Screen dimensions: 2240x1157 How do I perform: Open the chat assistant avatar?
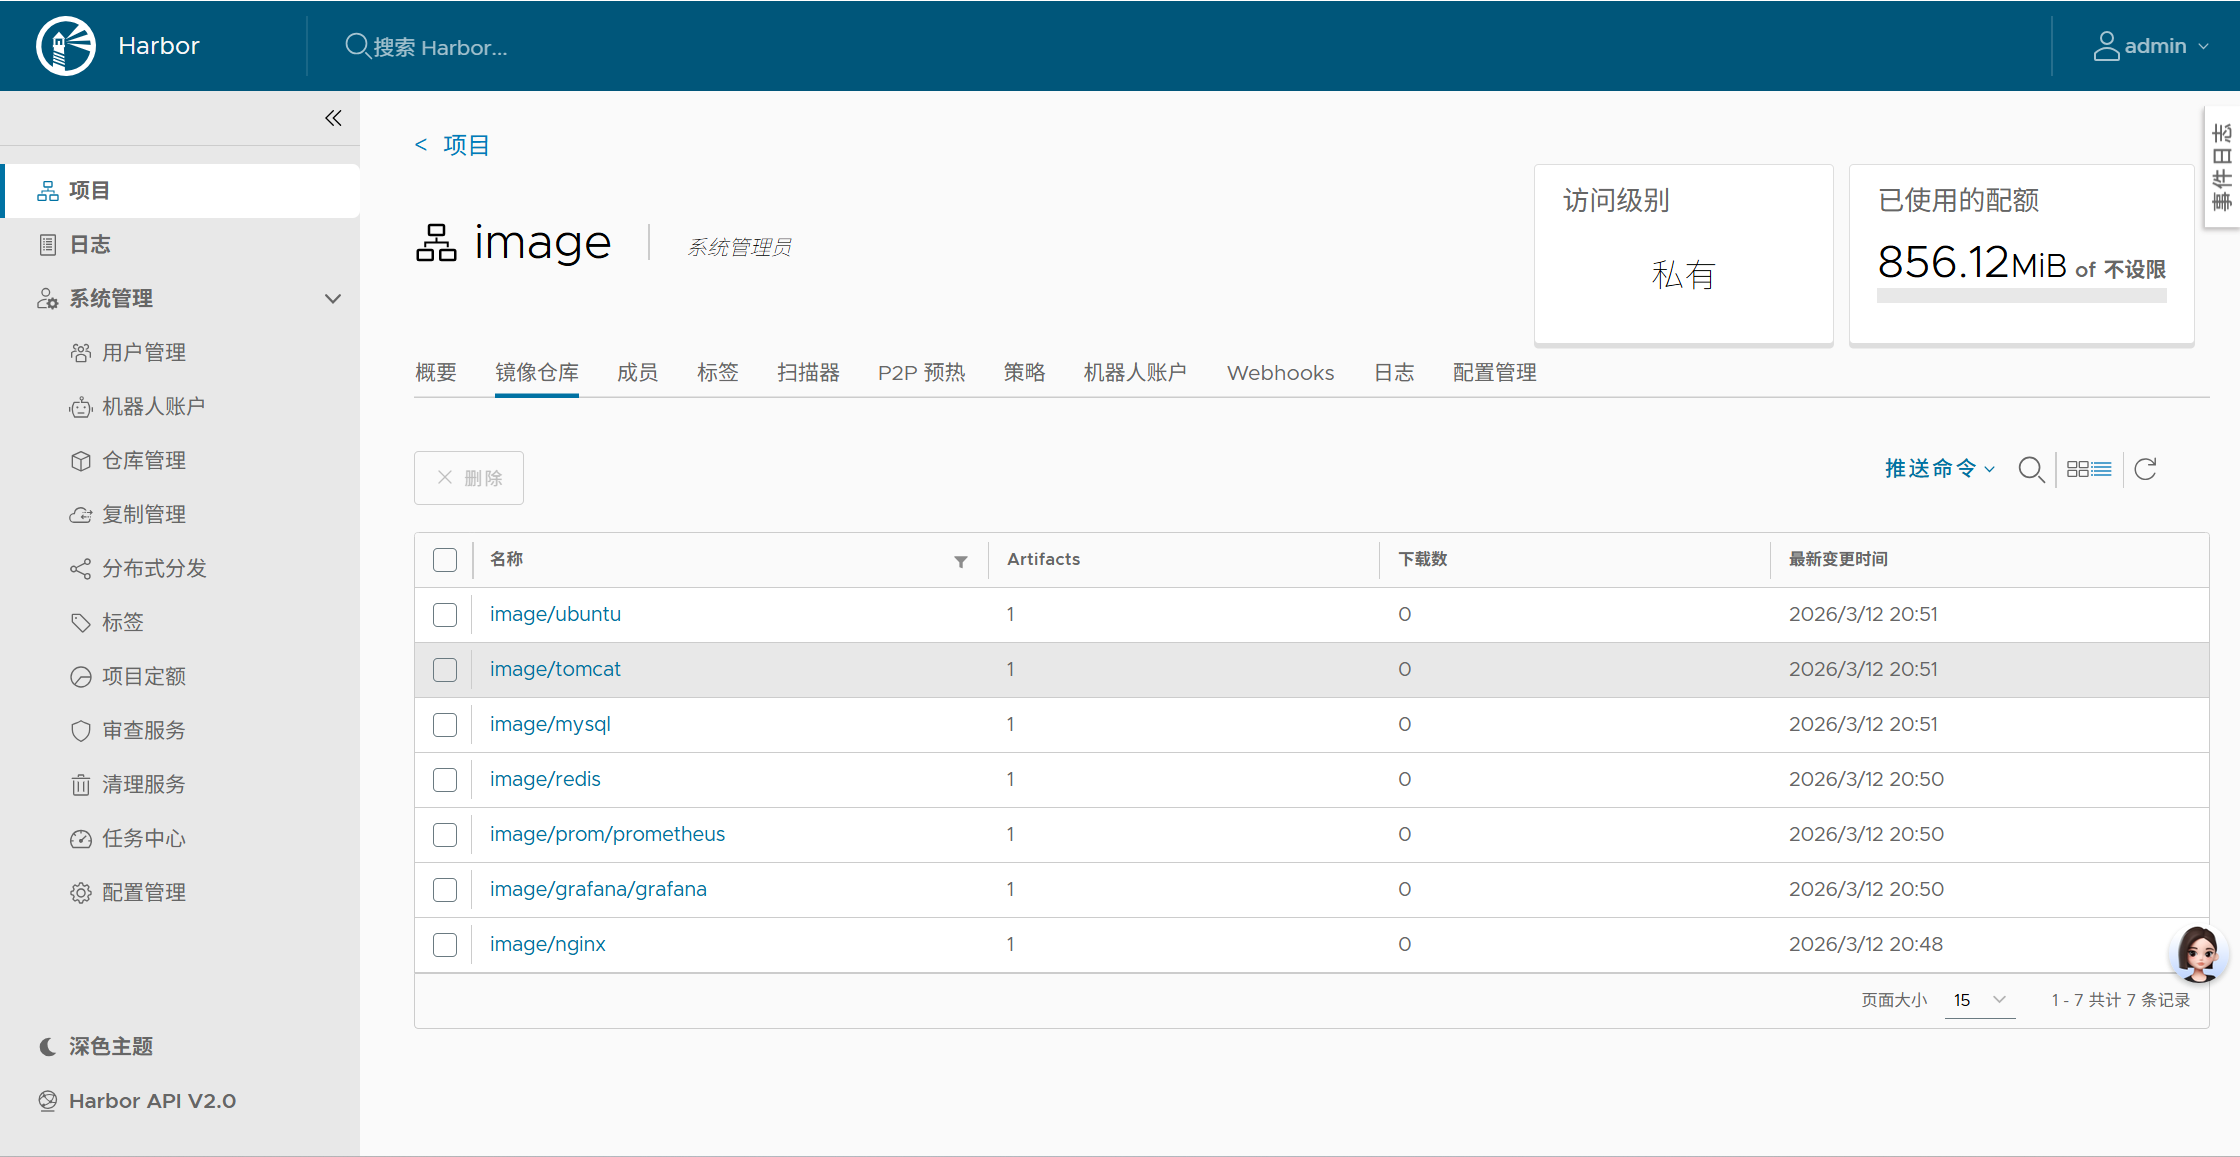[2197, 953]
